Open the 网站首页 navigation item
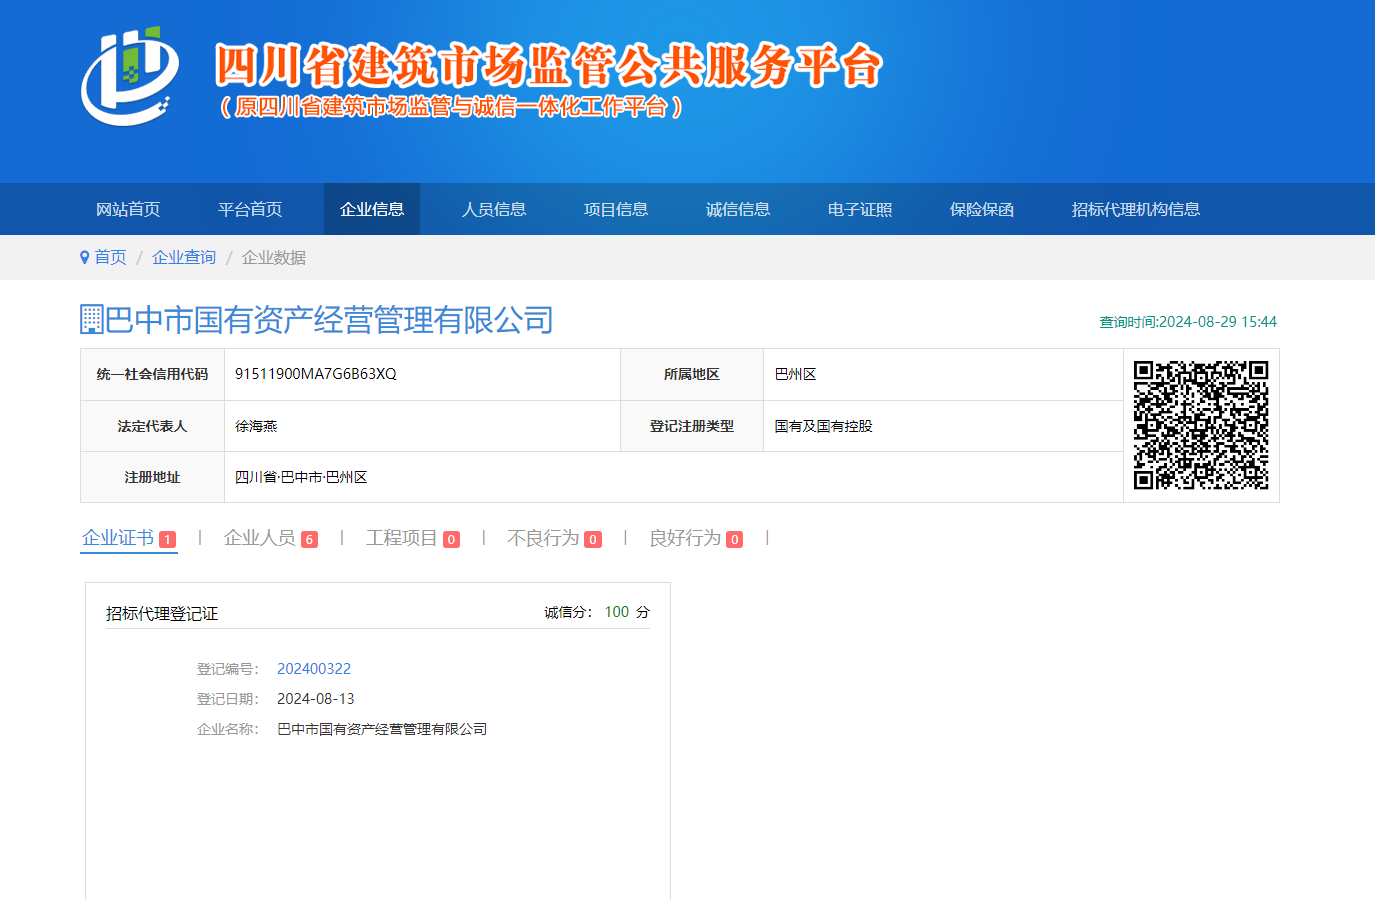The height and width of the screenshot is (900, 1375). (128, 209)
